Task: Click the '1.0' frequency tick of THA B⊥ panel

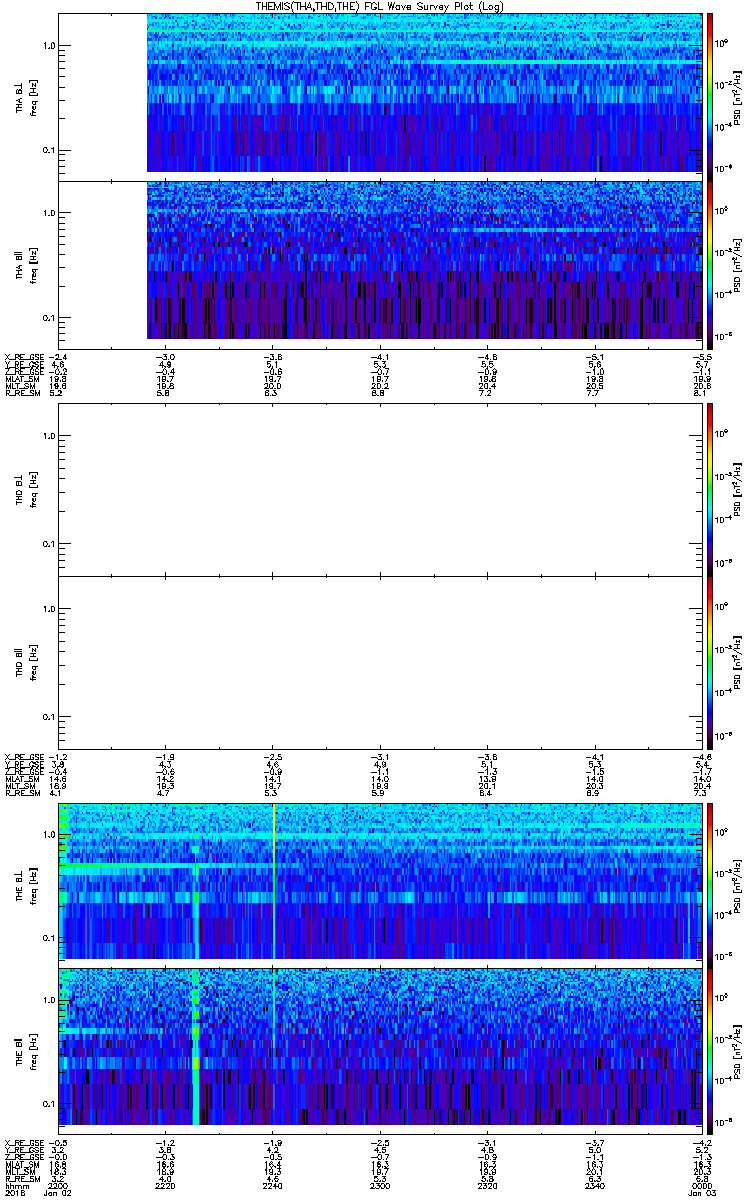Action: coord(50,46)
